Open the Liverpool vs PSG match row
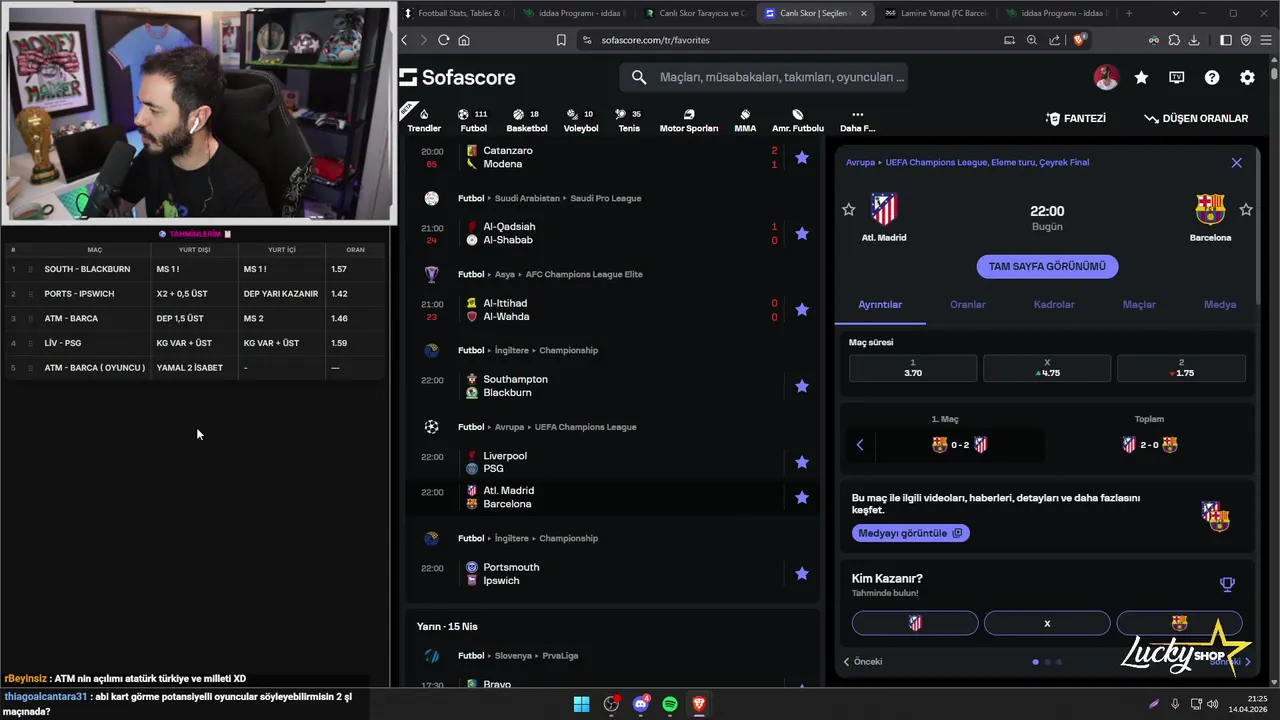This screenshot has height=720, width=1280. pos(611,462)
